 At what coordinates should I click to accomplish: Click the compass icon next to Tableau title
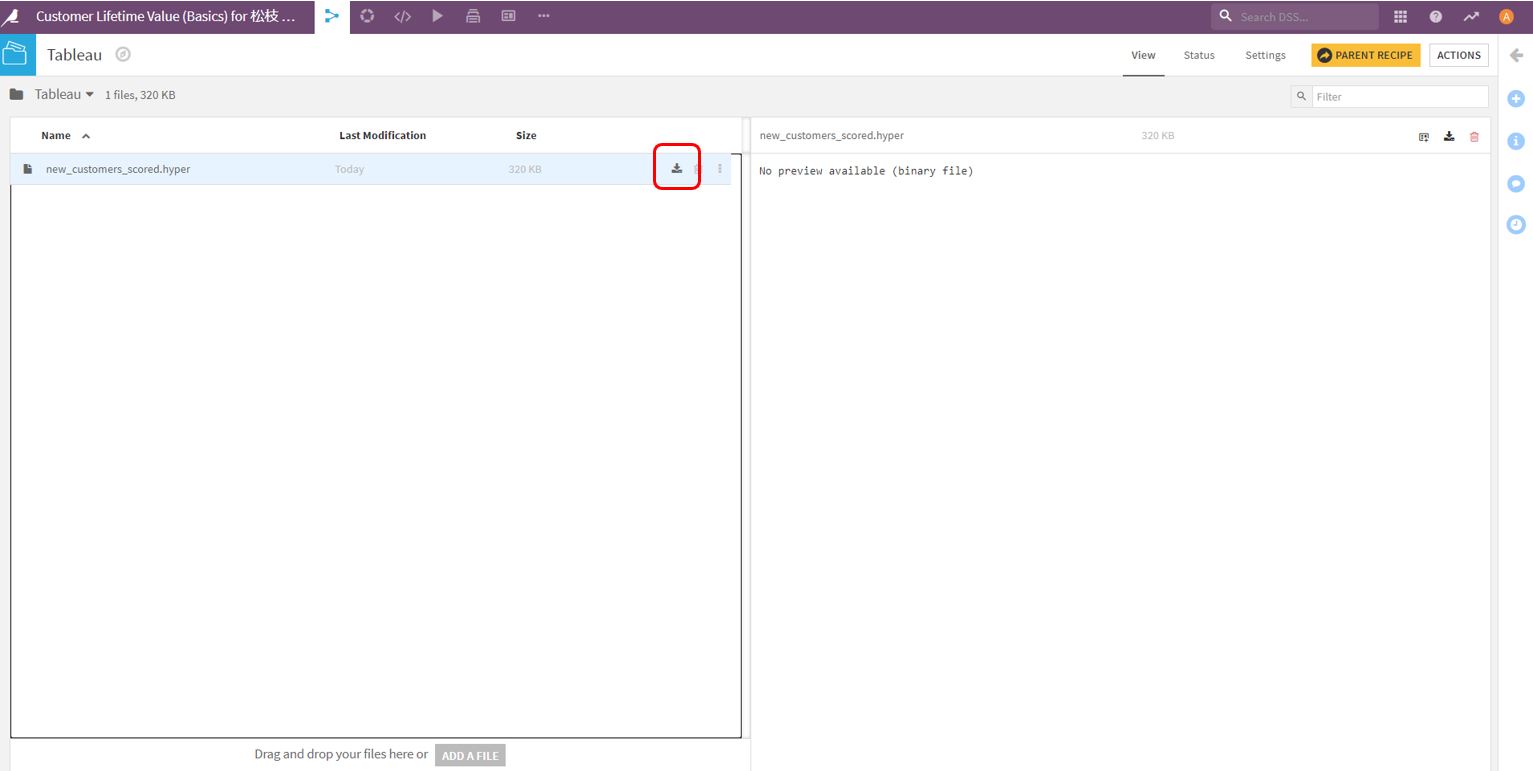click(123, 55)
